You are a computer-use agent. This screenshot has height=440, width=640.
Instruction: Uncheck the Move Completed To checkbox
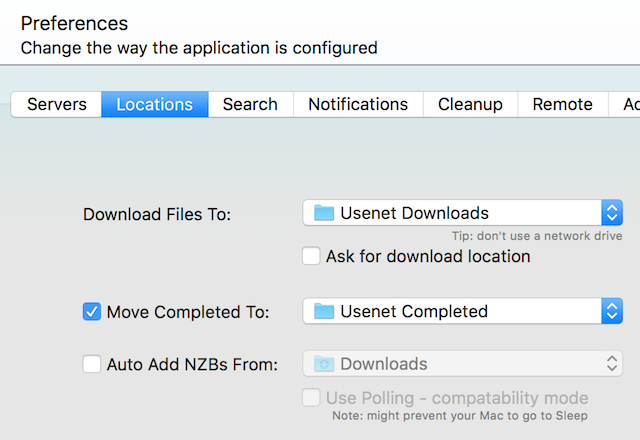click(x=92, y=311)
